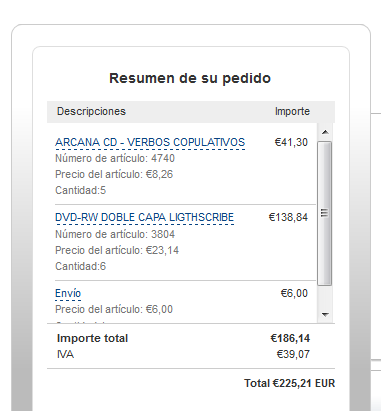This screenshot has height=411, width=381.
Task: Click the Cantidad:6 quantity text
Action: (x=80, y=266)
